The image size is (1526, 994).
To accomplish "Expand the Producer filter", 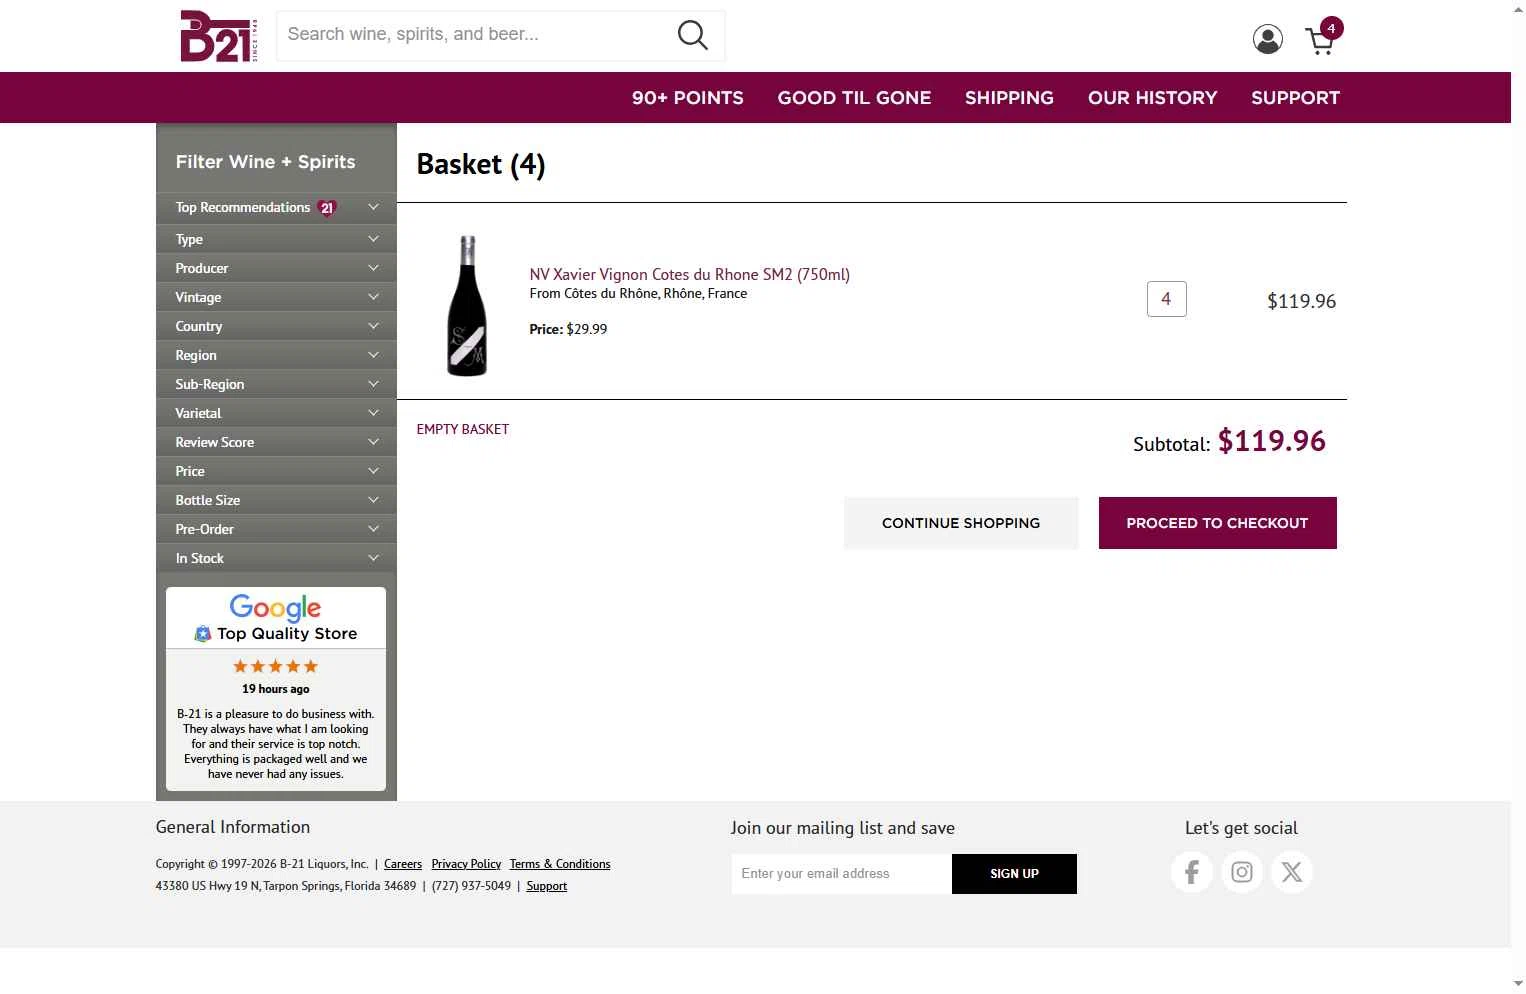I will [x=276, y=268].
